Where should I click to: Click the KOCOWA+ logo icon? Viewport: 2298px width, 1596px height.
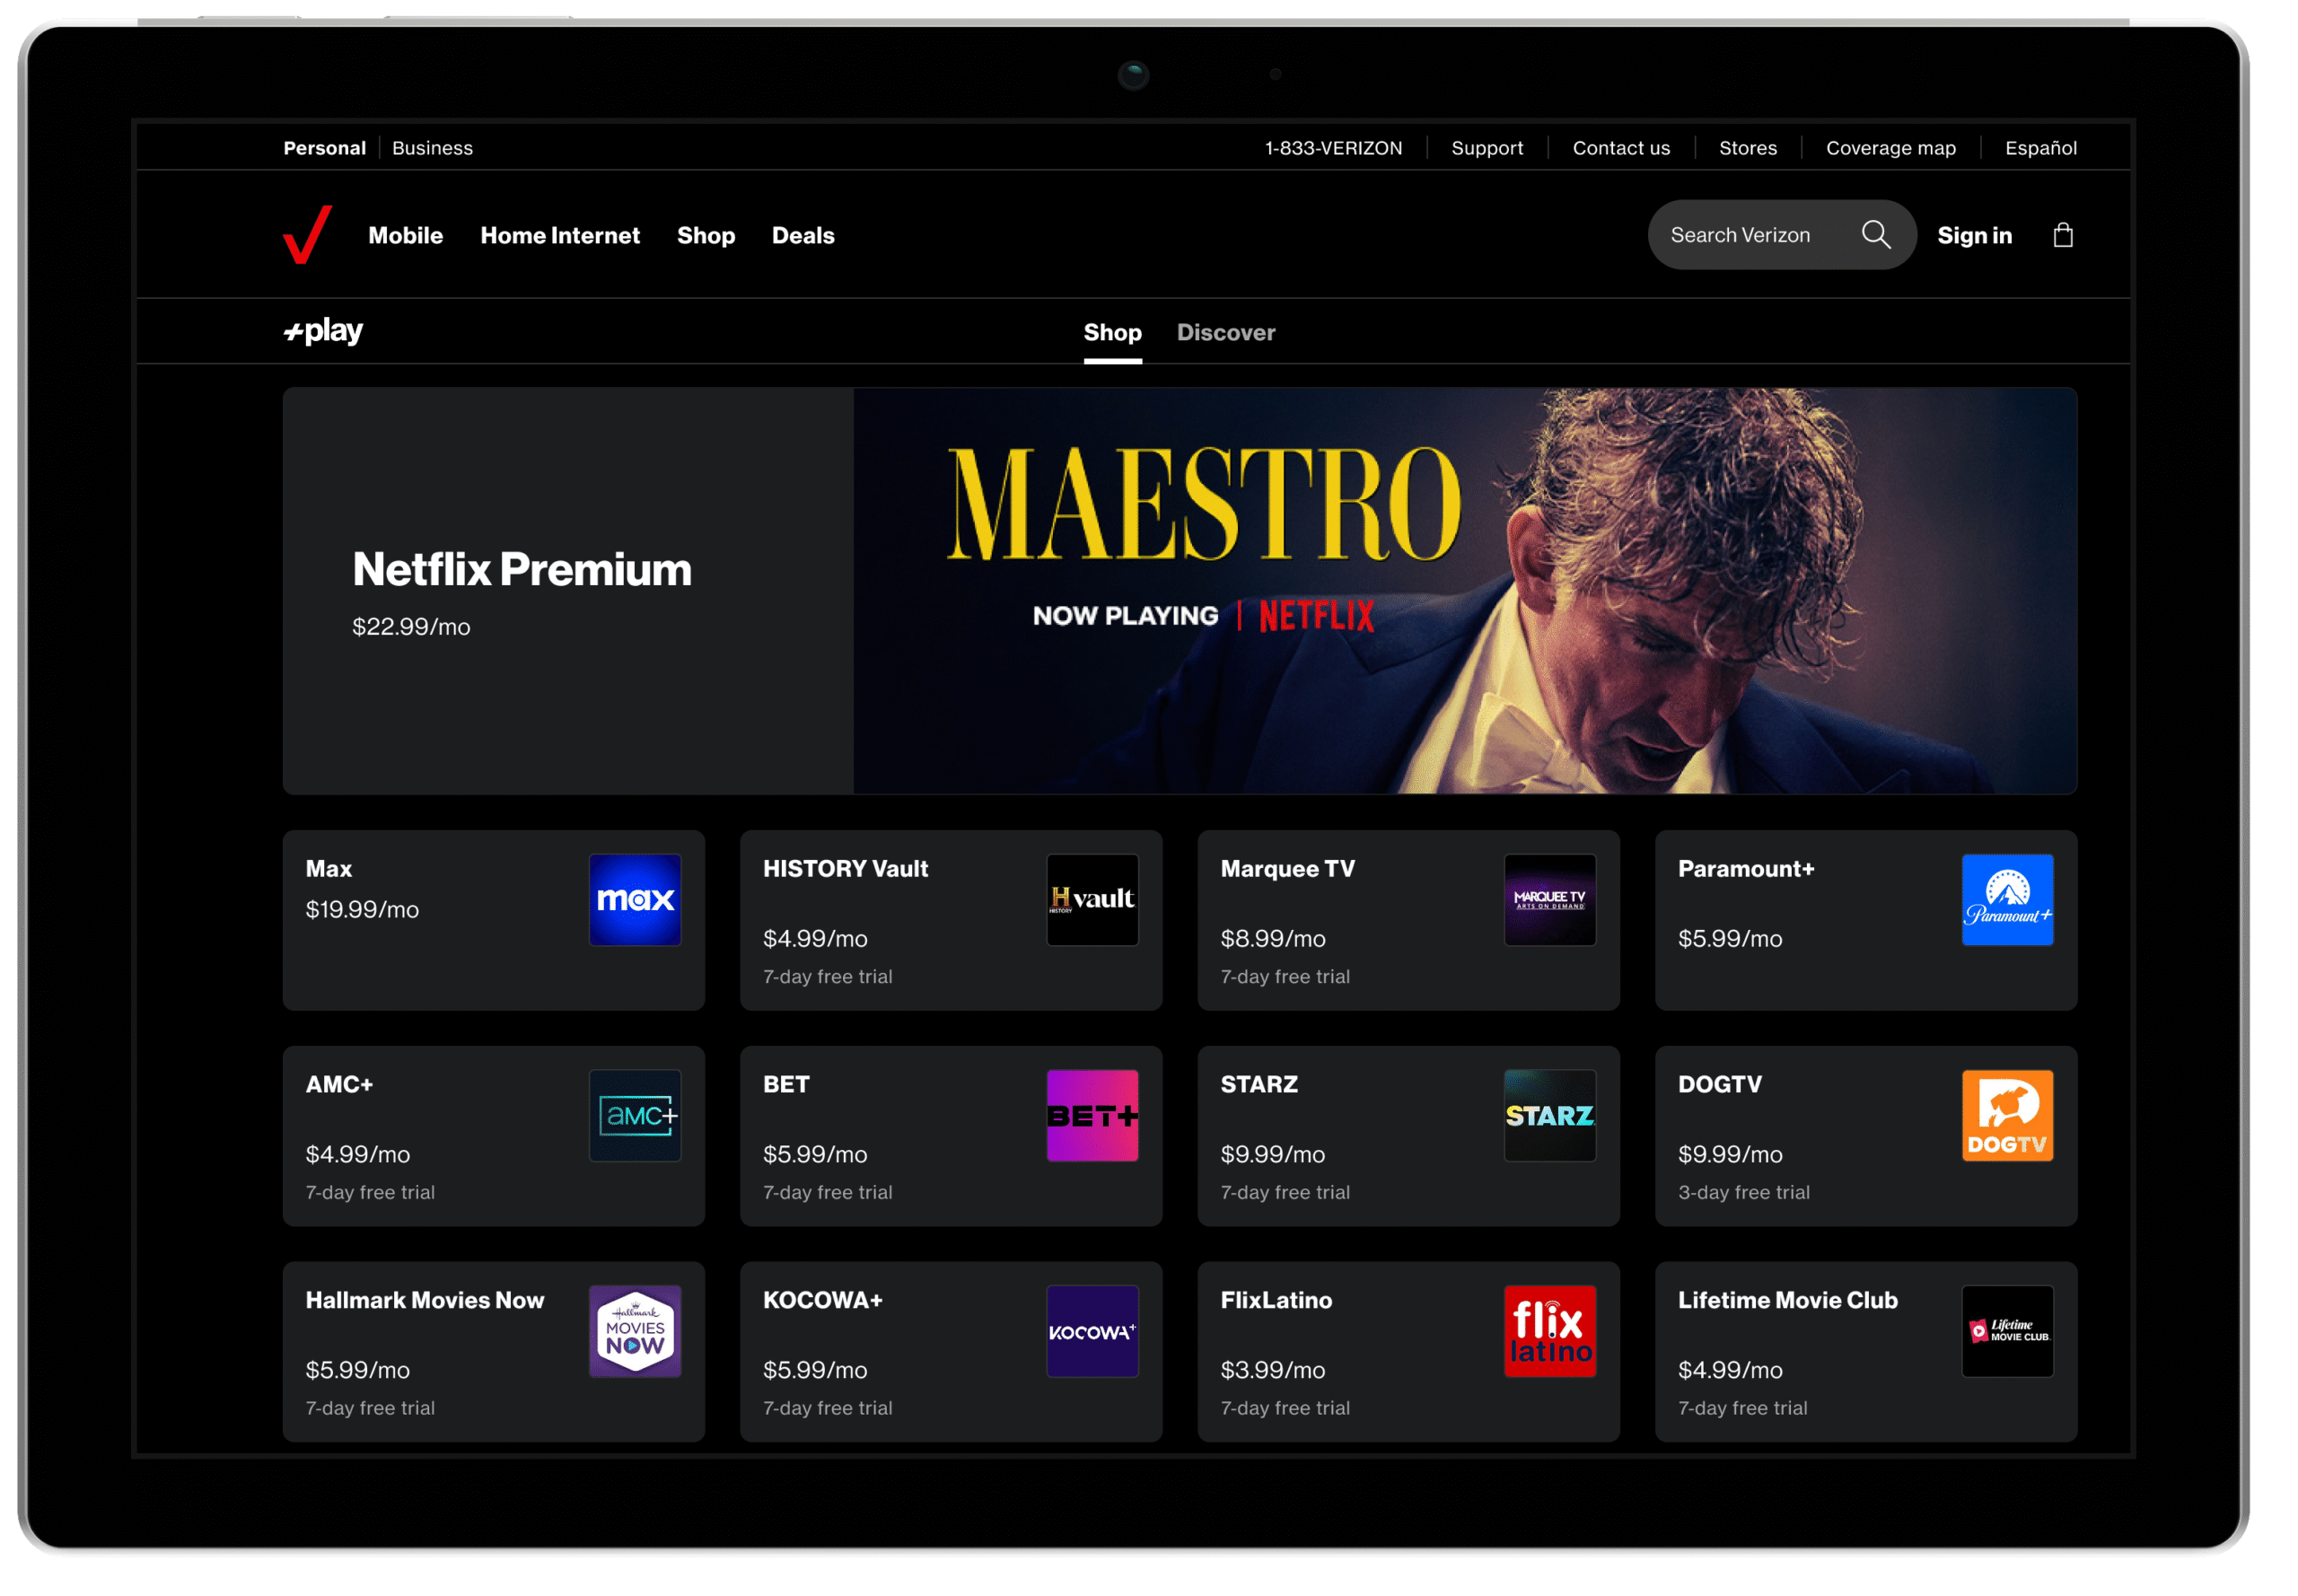click(x=1091, y=1331)
